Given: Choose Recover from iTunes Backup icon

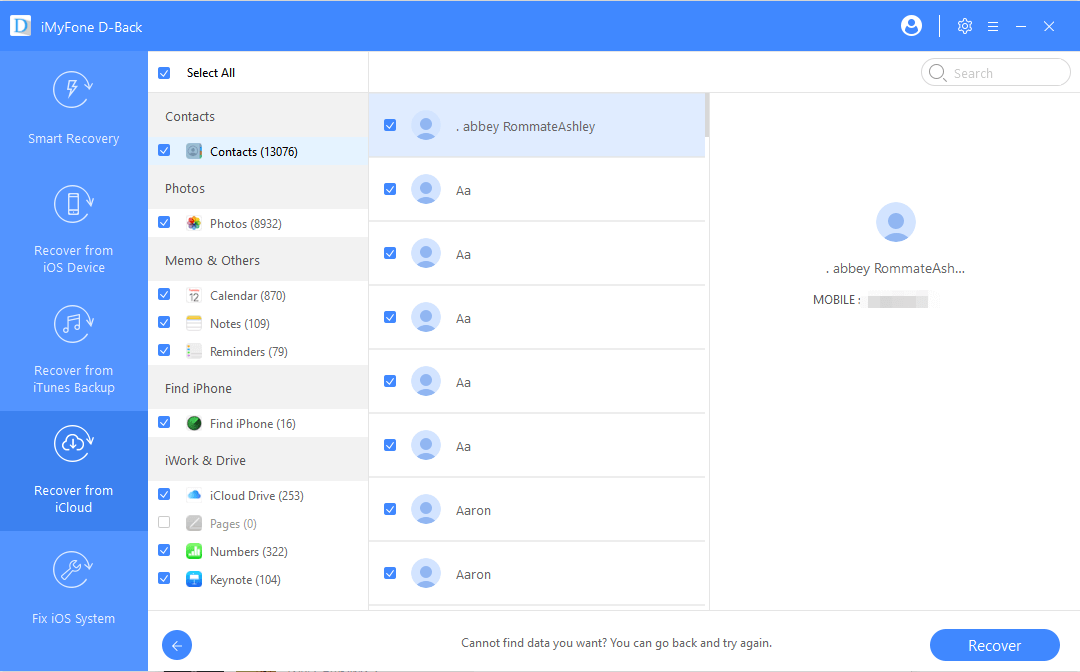Looking at the screenshot, I should 73,324.
